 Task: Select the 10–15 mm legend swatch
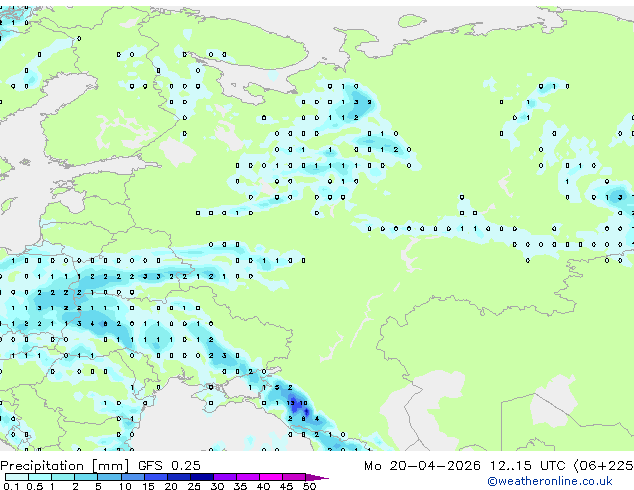pyautogui.click(x=132, y=477)
